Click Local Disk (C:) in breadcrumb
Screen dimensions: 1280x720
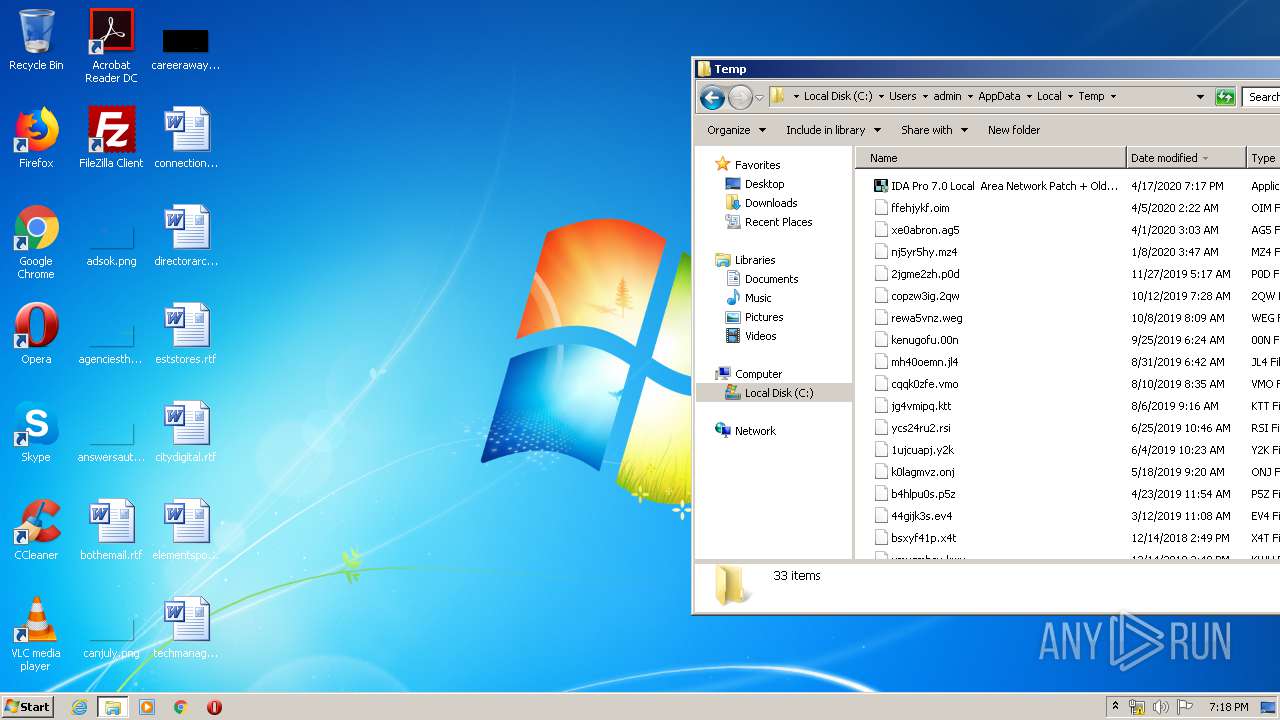tap(838, 97)
